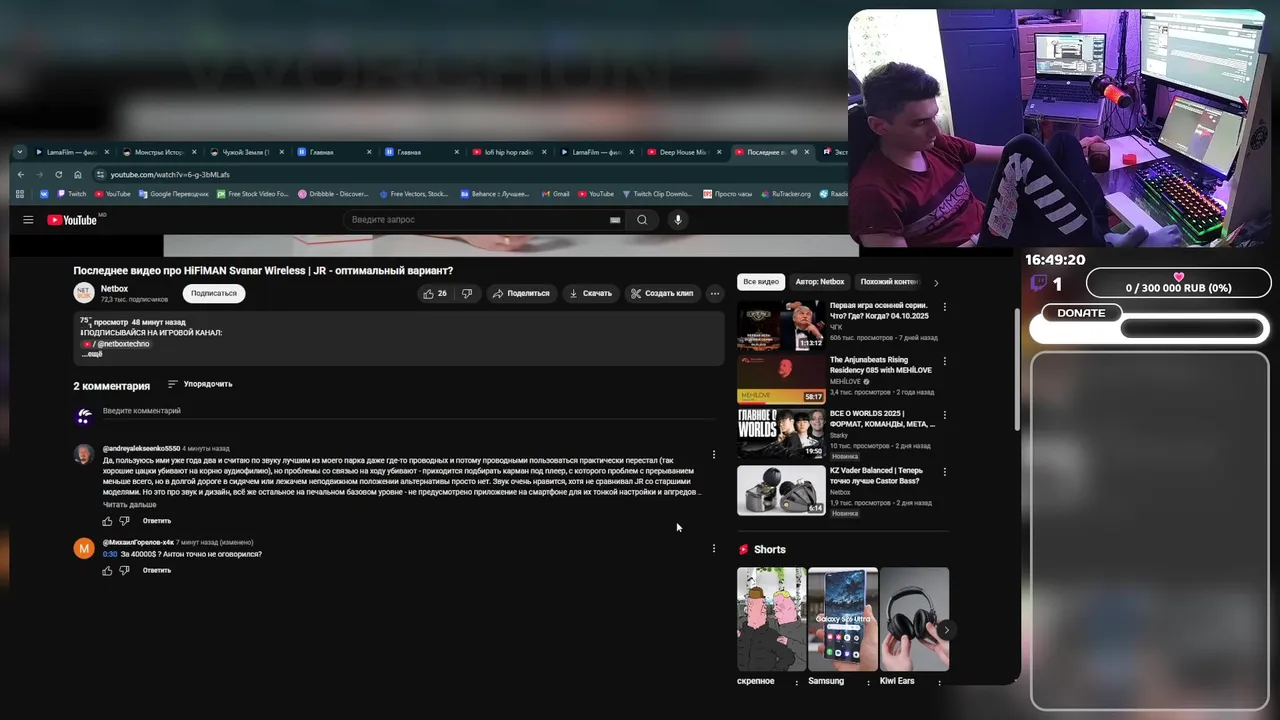Open Netbox channel avatar

(x=84, y=293)
